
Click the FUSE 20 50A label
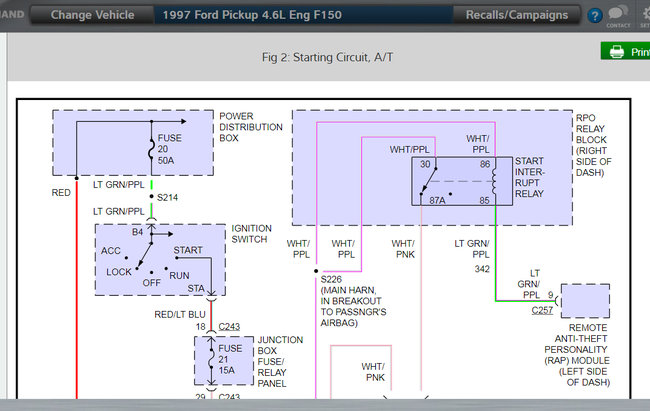point(170,149)
